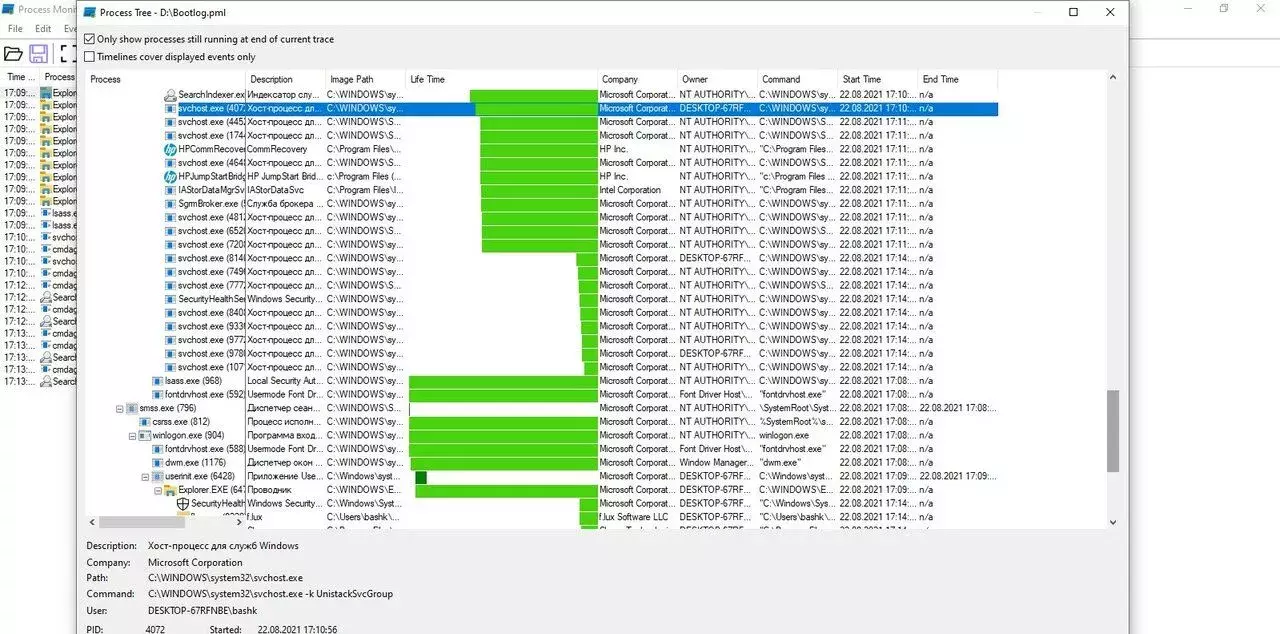Viewport: 1280px width, 634px height.
Task: Click the icon of SecurityHealthService with Windows Security description
Action: pos(171,299)
